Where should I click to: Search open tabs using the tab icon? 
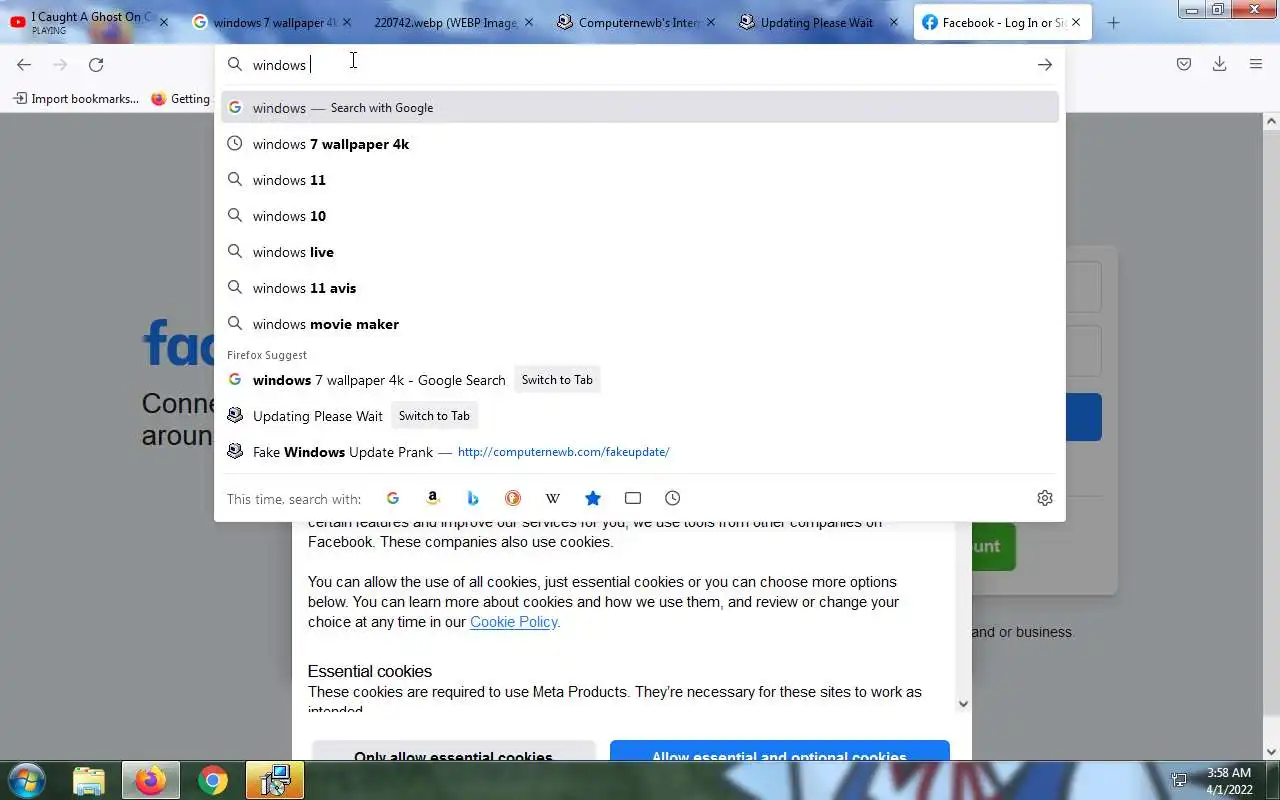point(633,498)
